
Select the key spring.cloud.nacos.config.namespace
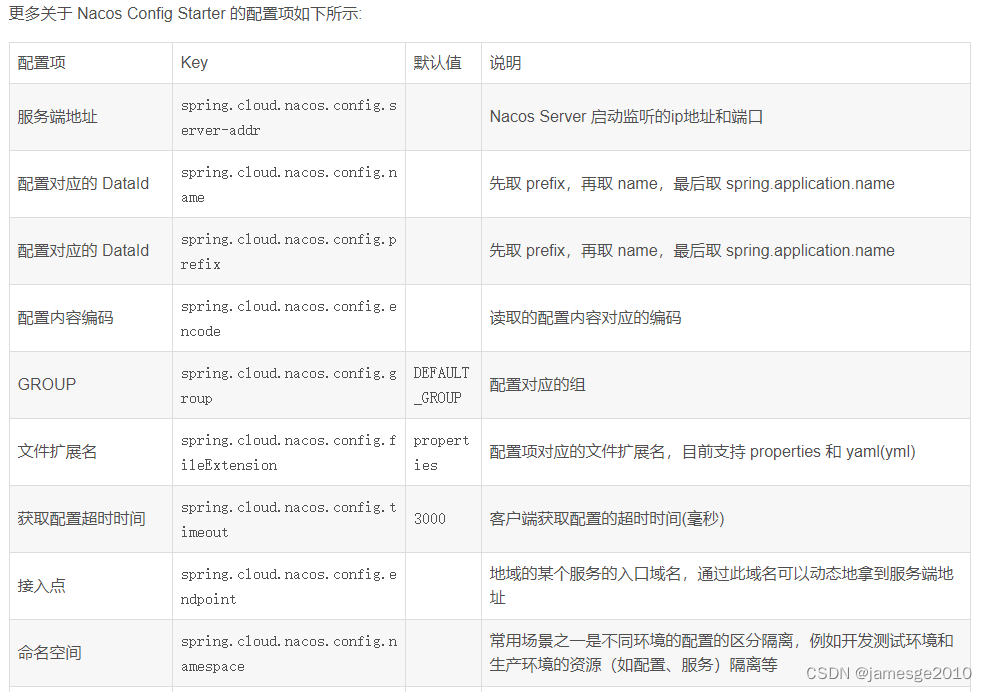(289, 654)
